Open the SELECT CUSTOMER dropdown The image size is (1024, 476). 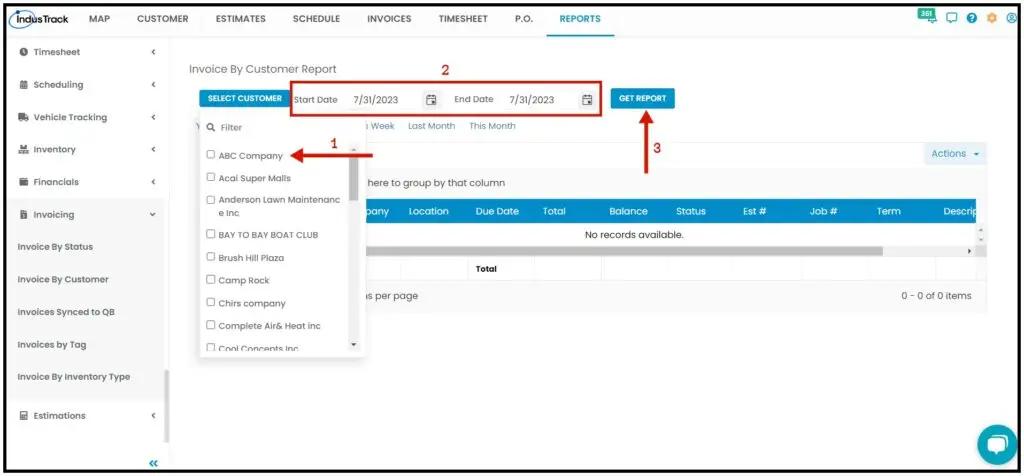pyautogui.click(x=245, y=99)
